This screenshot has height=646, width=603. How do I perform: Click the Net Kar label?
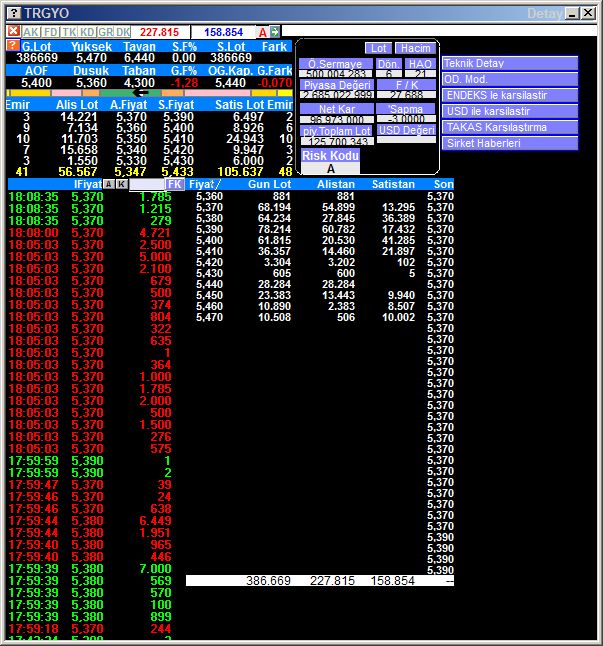point(337,109)
